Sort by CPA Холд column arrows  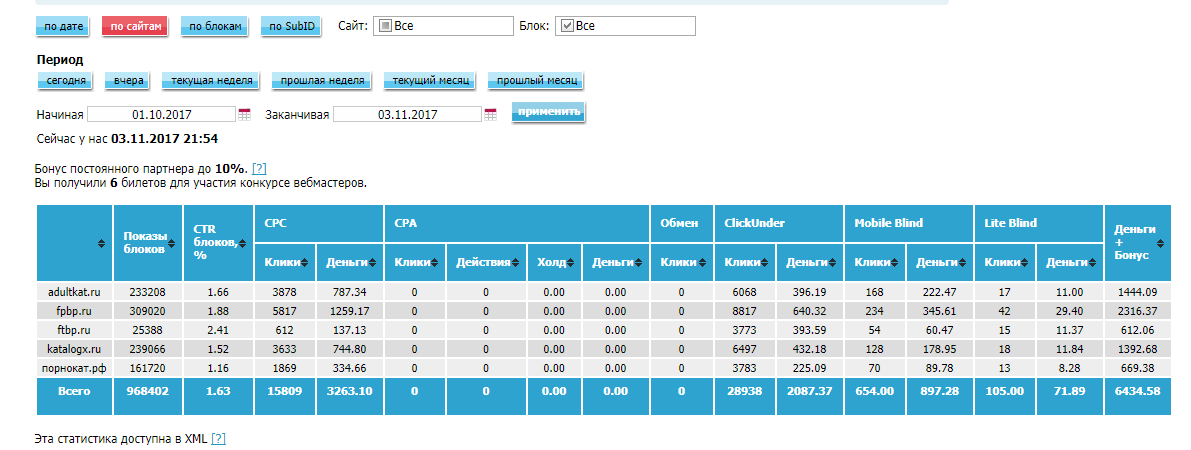click(x=568, y=263)
